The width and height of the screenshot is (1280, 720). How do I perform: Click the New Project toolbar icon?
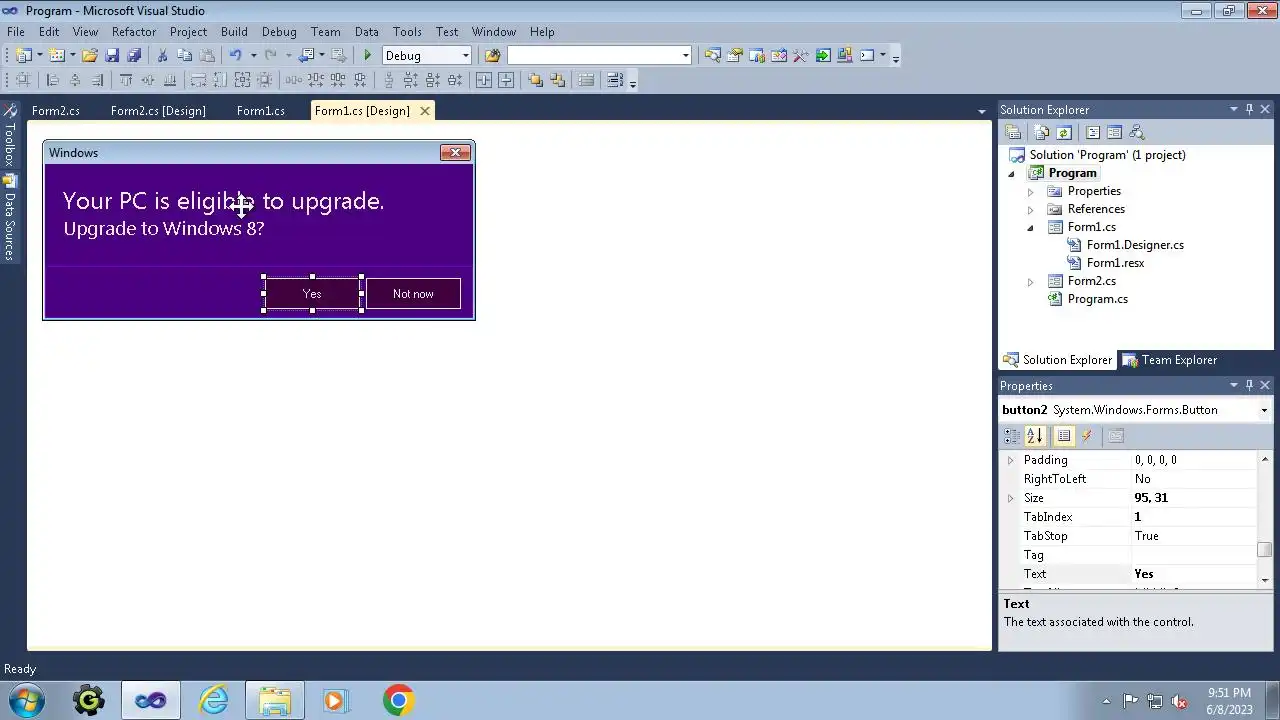pyautogui.click(x=23, y=56)
